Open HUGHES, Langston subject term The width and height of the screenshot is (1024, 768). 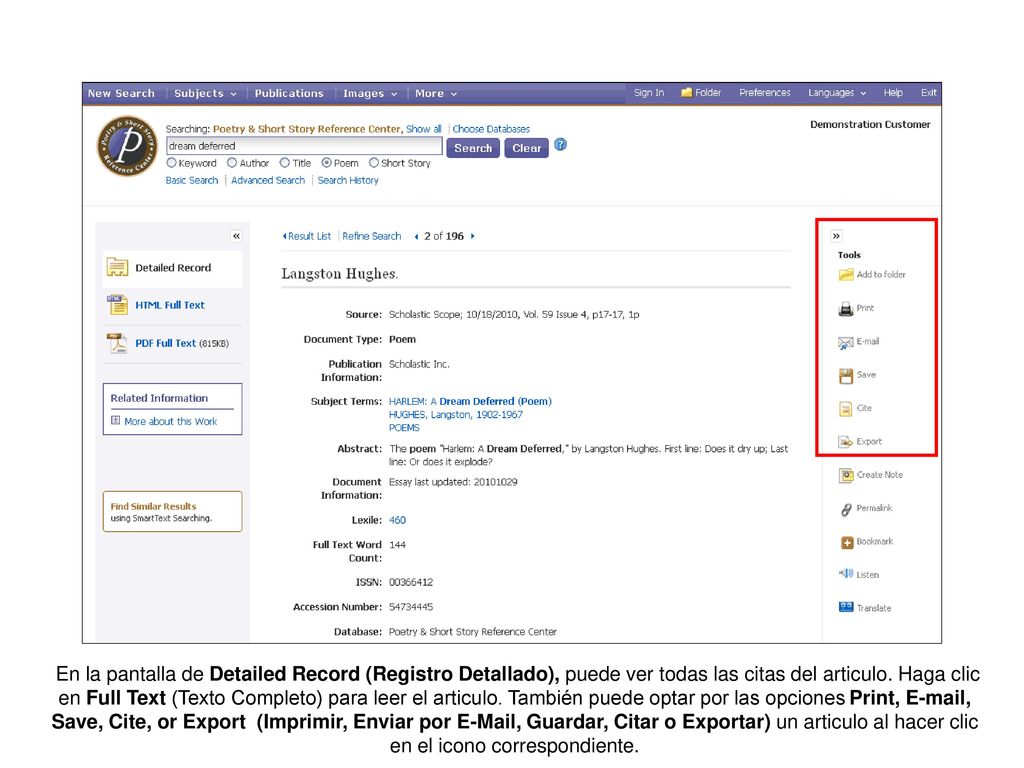click(456, 415)
